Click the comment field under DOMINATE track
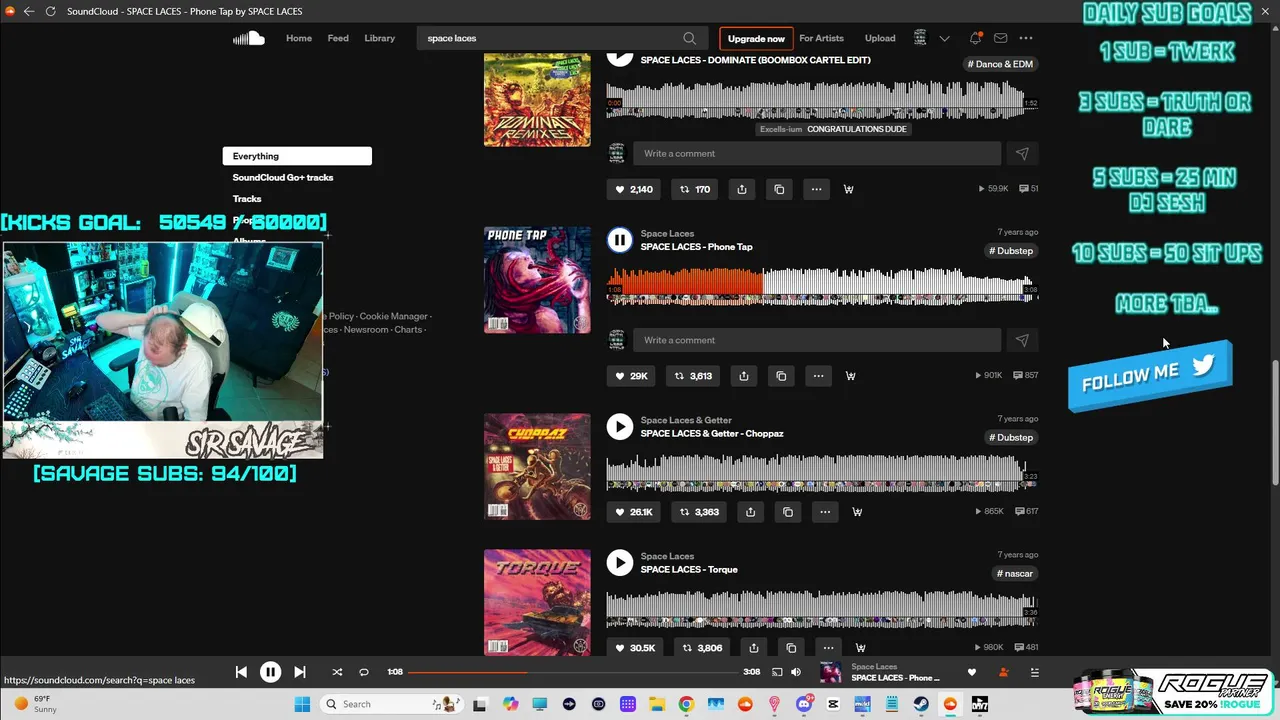 pos(817,153)
